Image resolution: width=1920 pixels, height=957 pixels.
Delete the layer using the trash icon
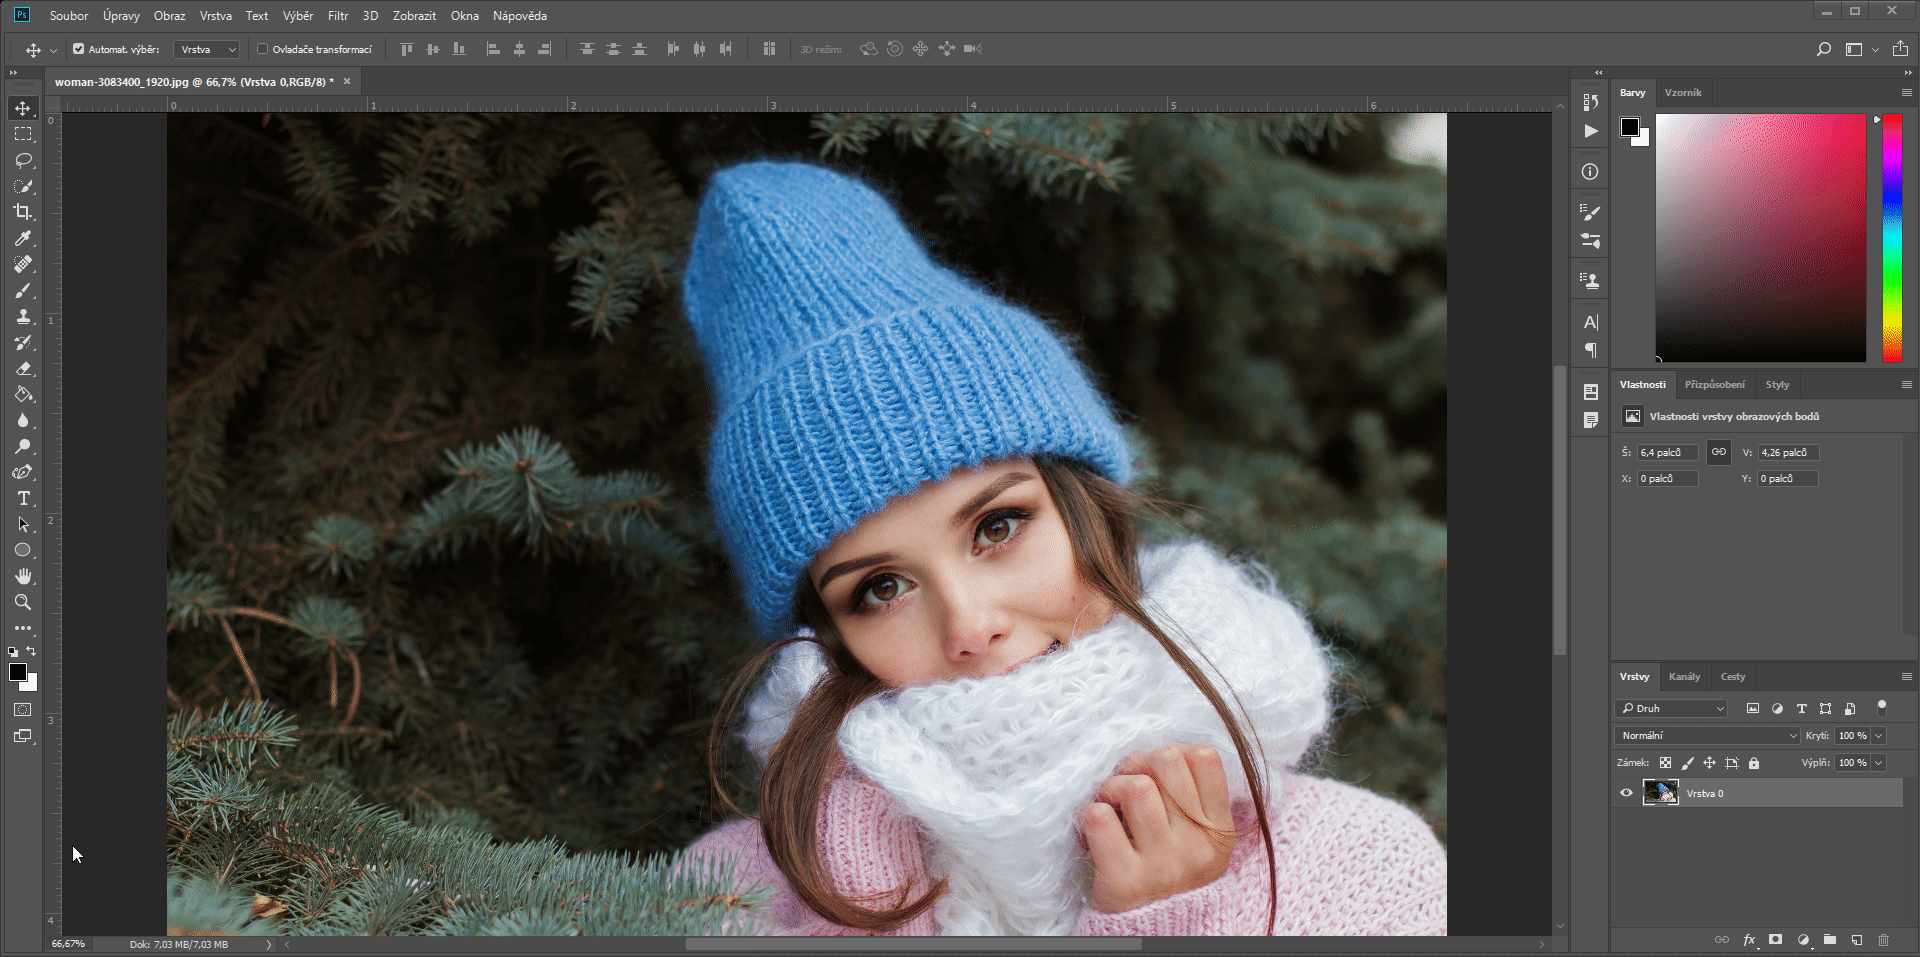pyautogui.click(x=1884, y=940)
